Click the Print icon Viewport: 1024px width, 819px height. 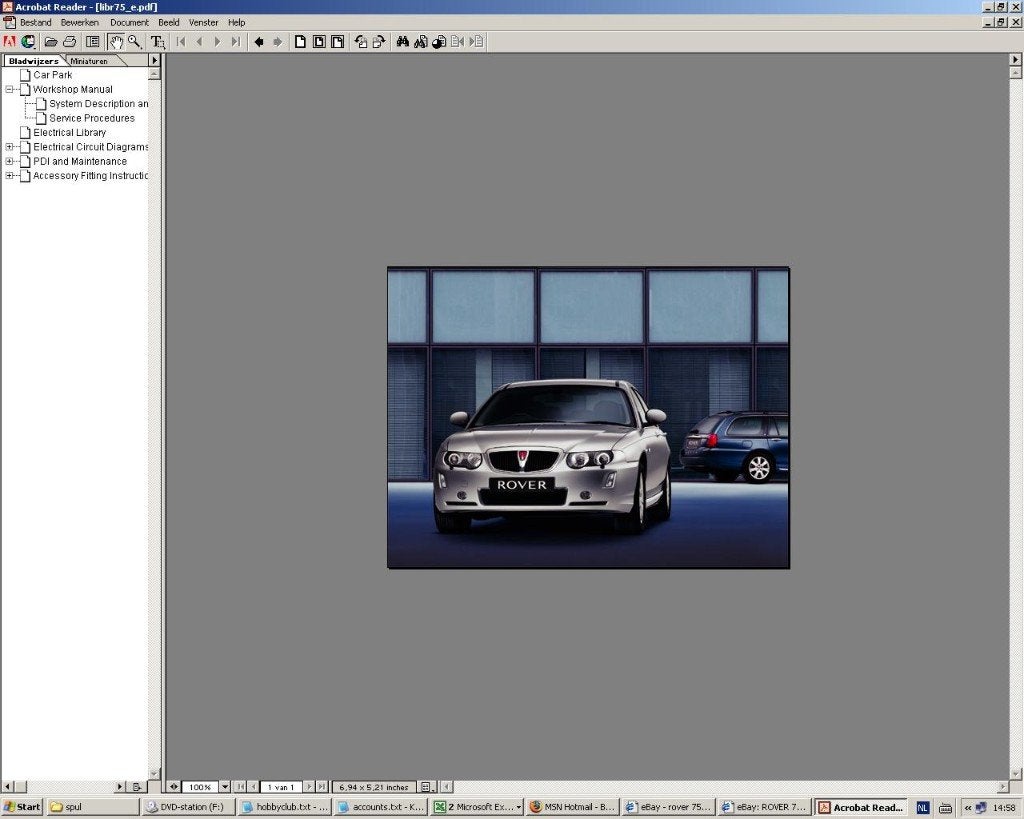click(69, 42)
